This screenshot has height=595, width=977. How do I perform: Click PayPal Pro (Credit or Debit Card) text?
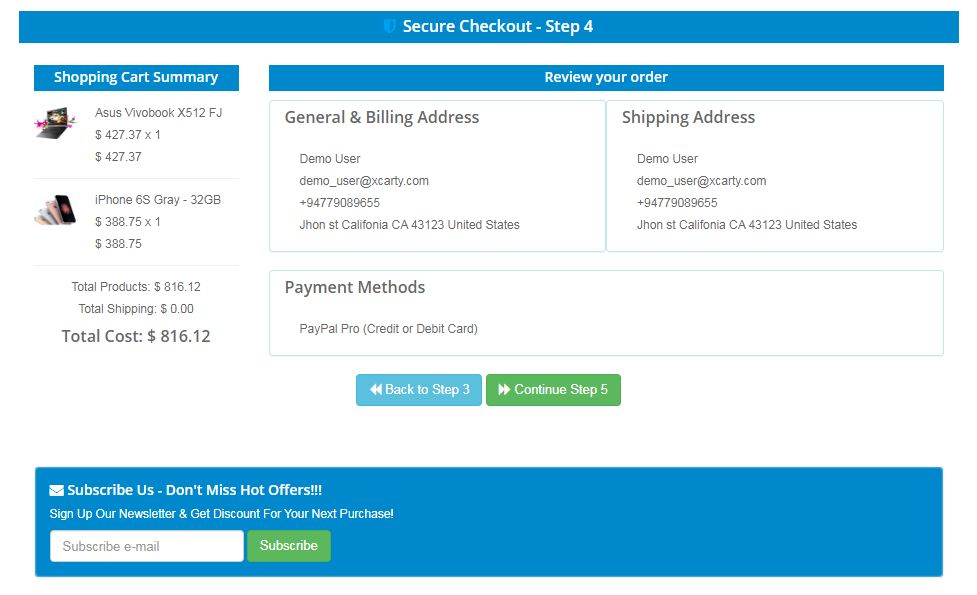point(389,329)
